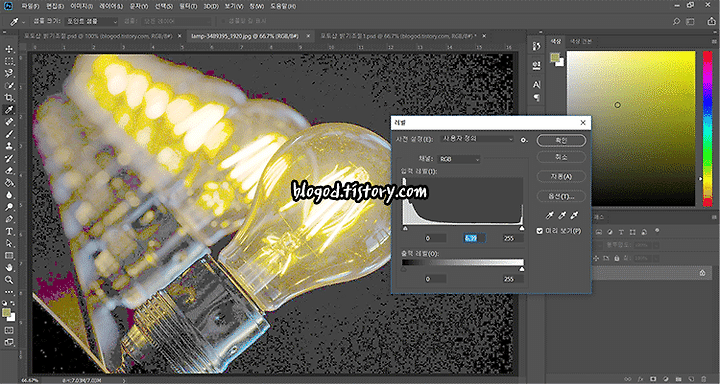Close the Levels dialog with X

point(583,123)
